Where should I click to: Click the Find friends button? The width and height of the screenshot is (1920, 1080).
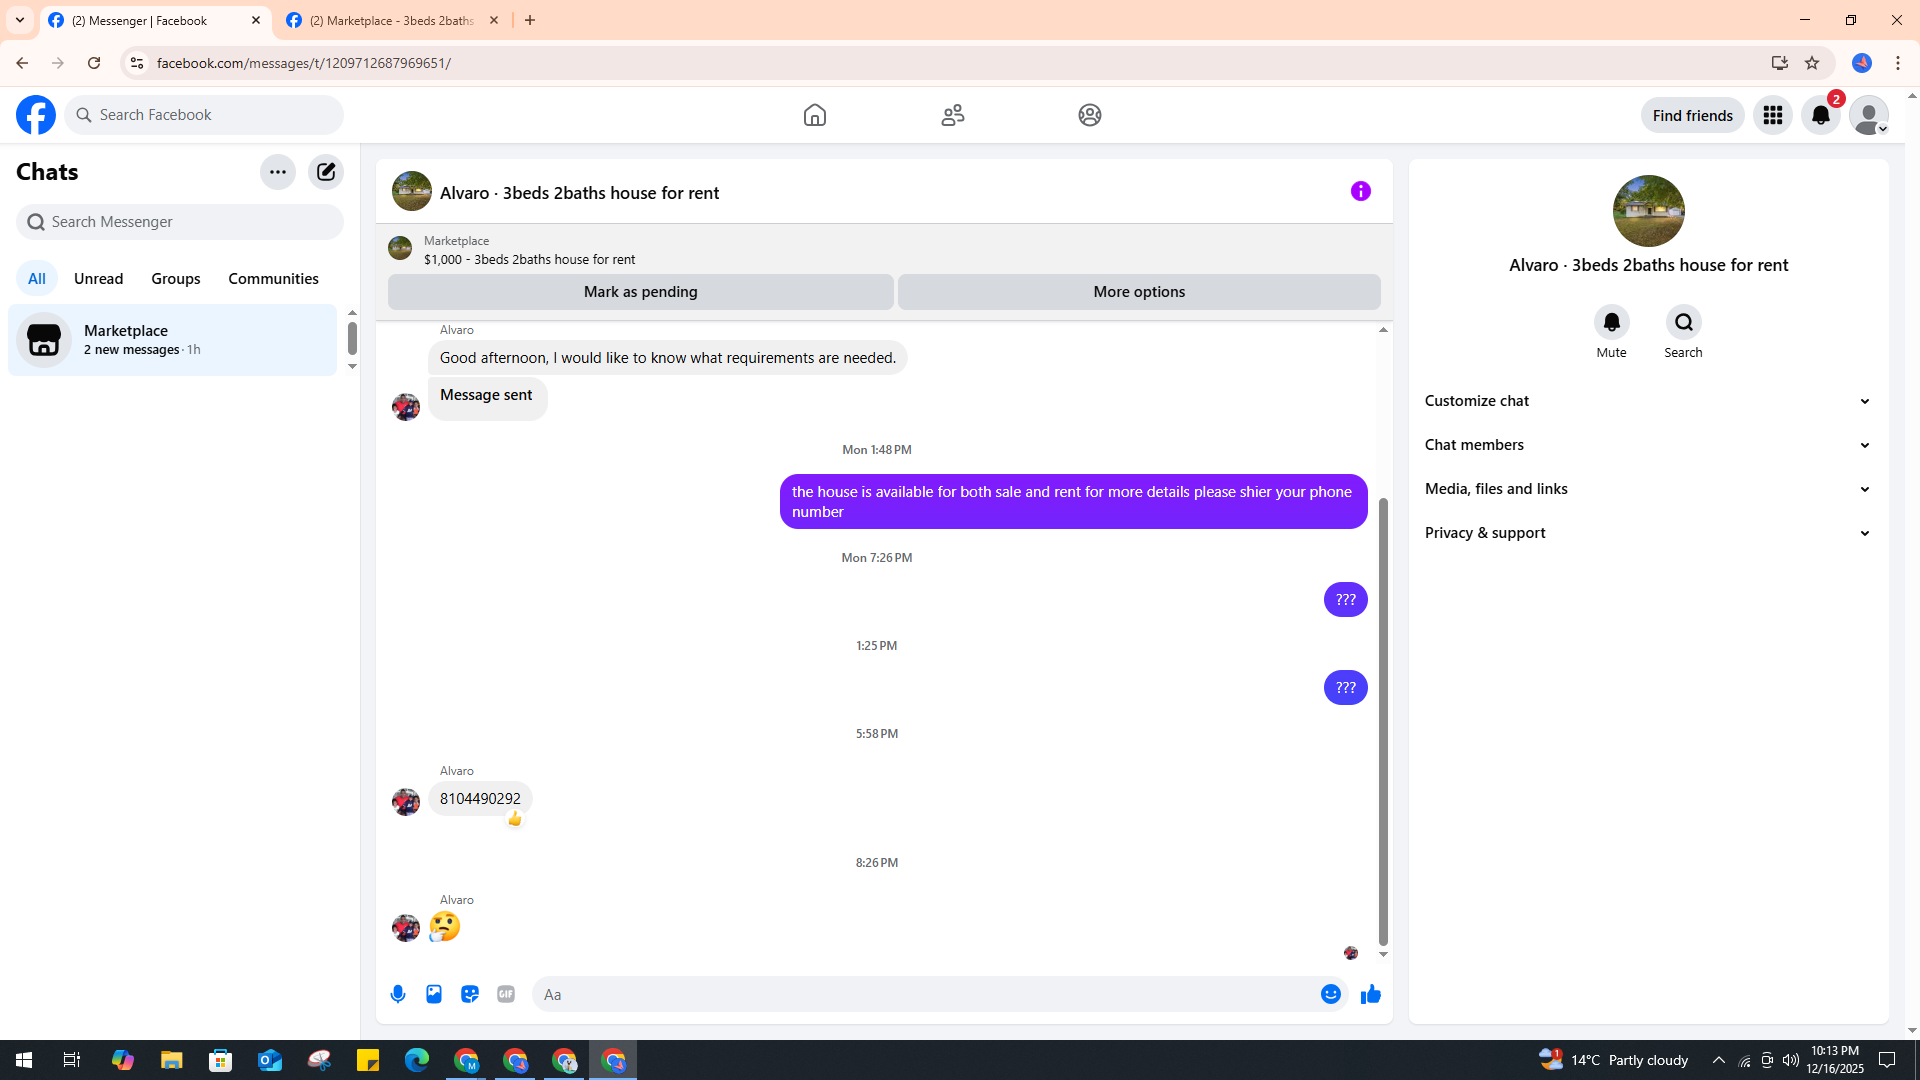click(1693, 115)
